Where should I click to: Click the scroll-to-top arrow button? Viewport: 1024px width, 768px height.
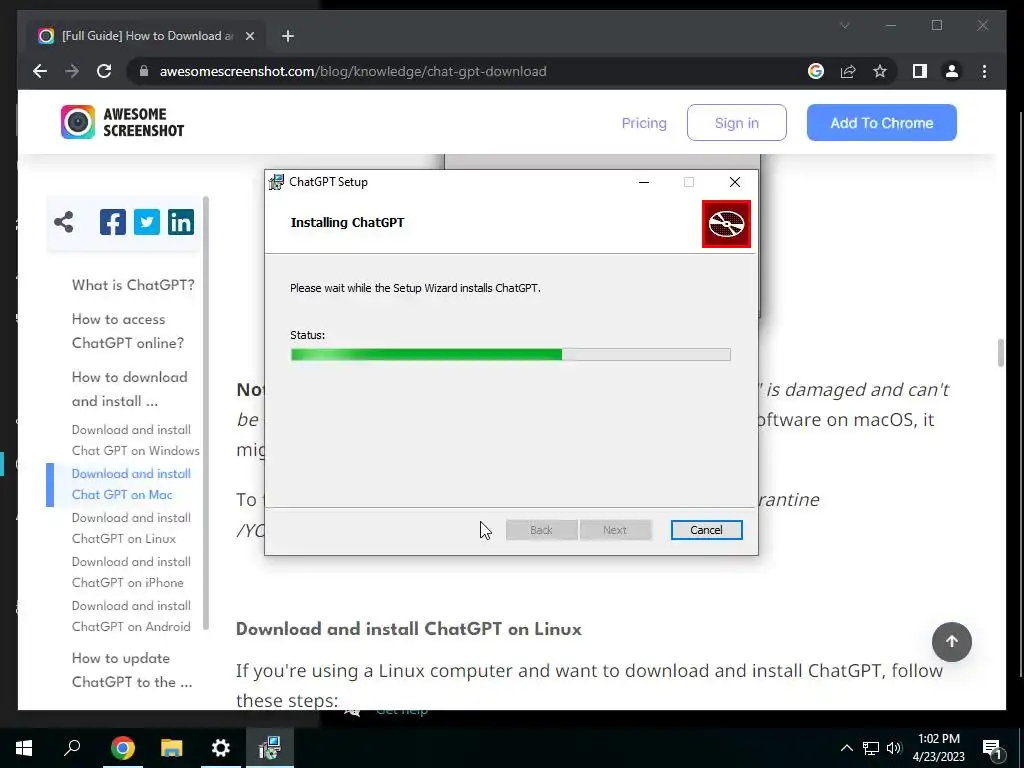(952, 642)
